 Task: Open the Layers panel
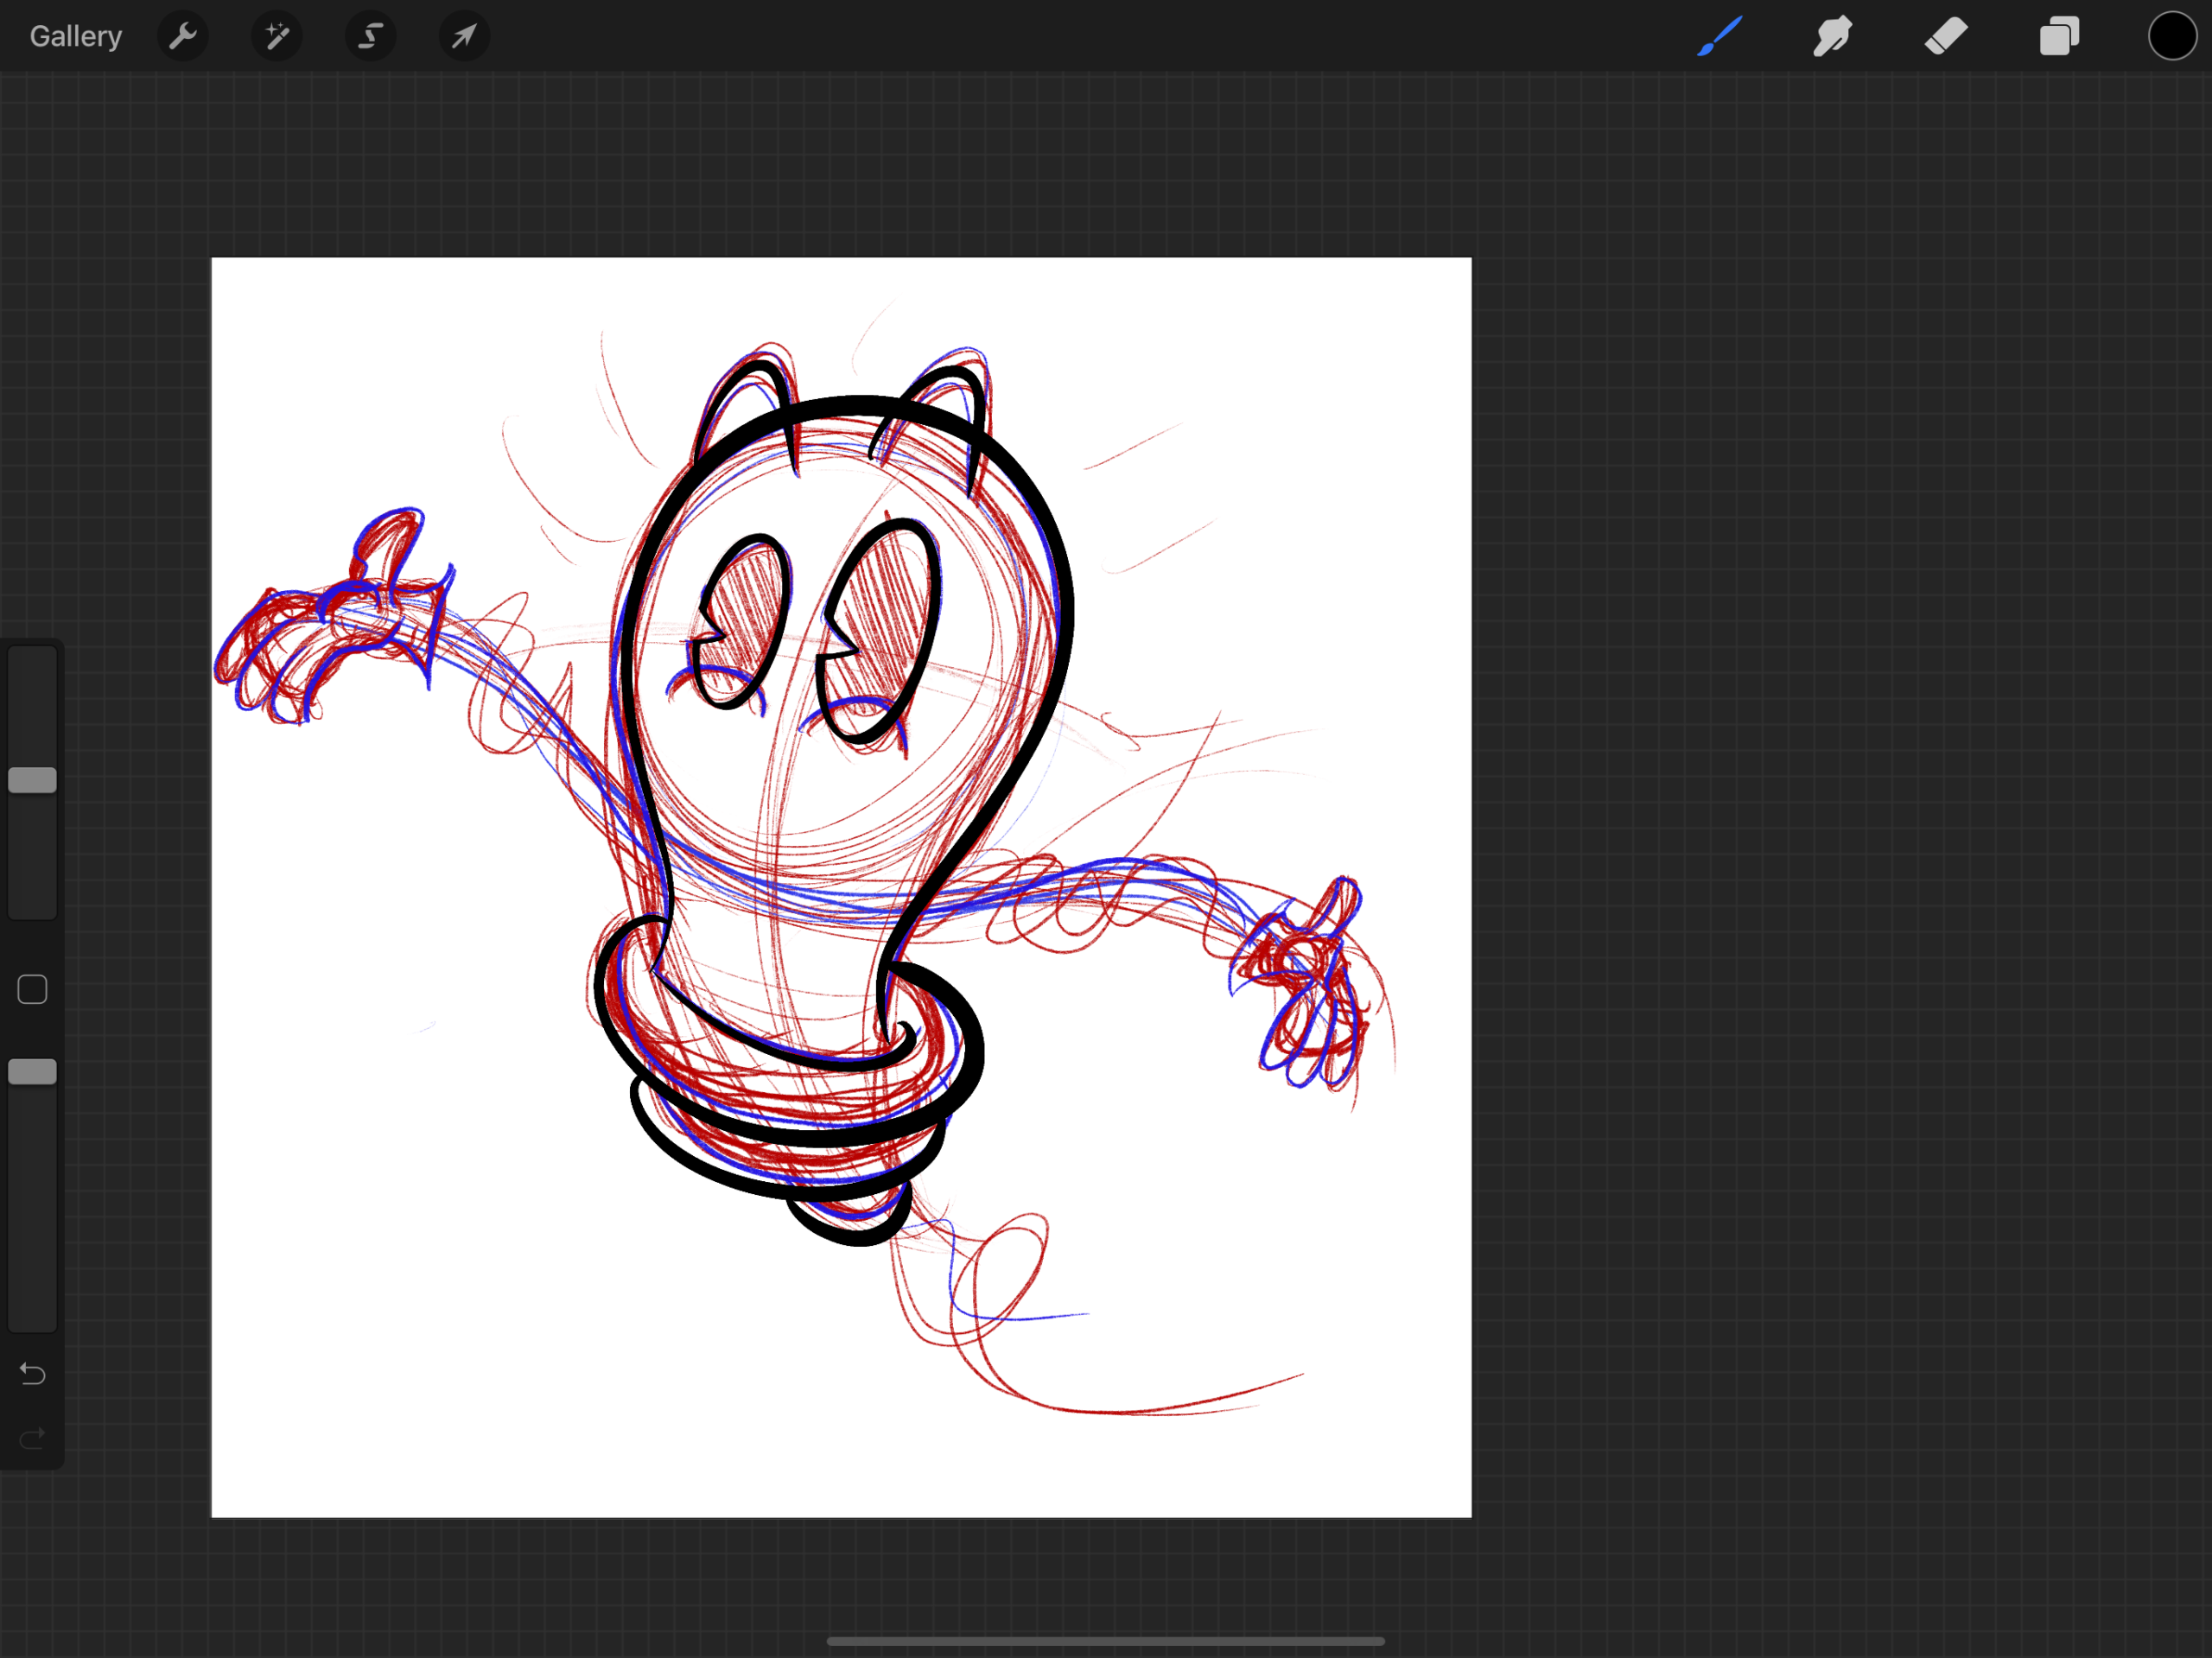(x=2059, y=37)
